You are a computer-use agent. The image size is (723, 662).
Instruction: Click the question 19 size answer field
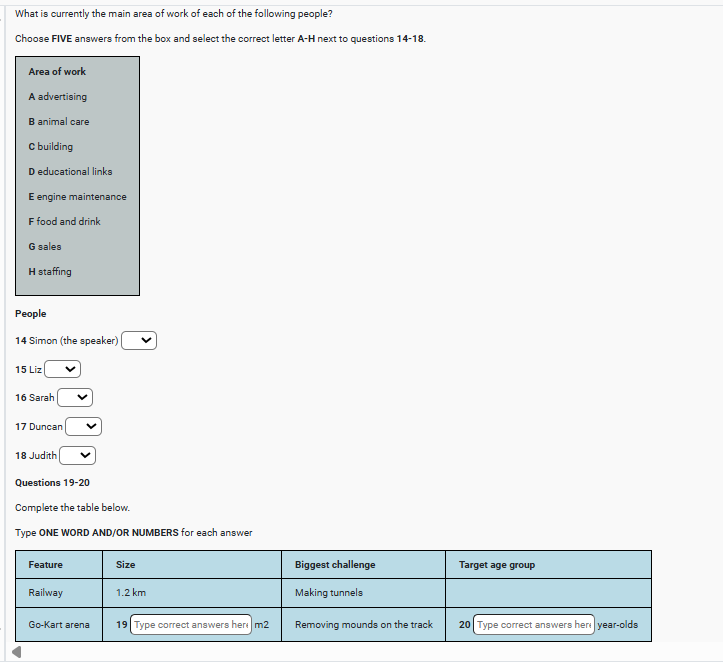click(191, 625)
